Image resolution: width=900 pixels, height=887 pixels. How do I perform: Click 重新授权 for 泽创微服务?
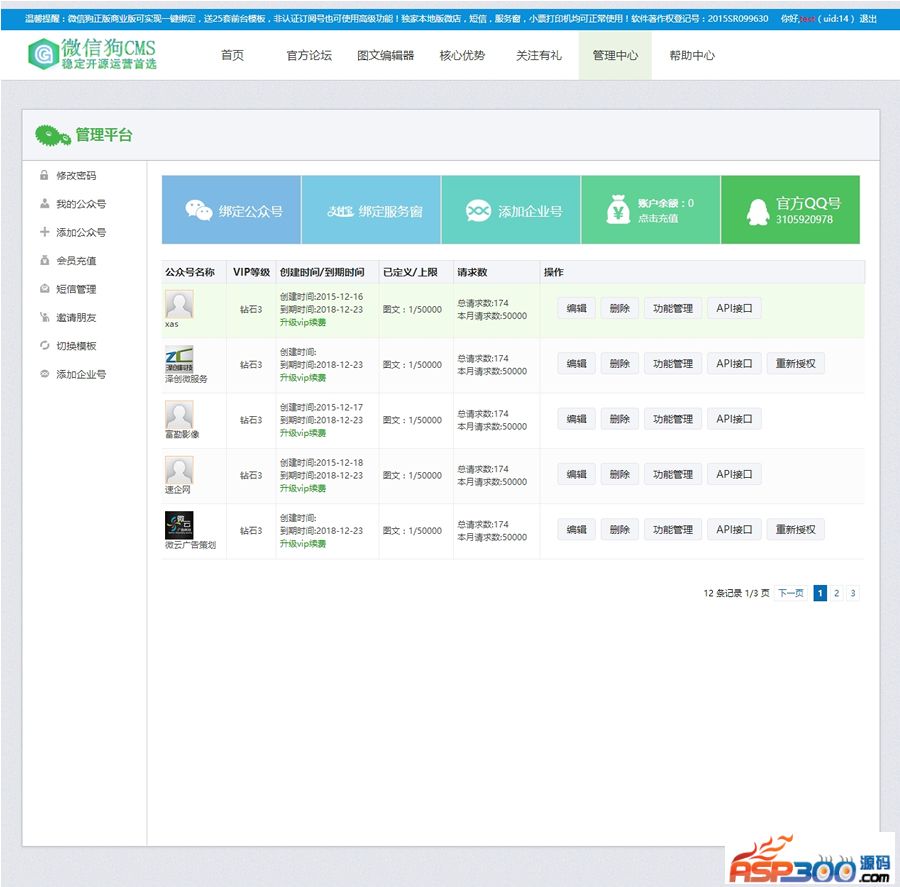pyautogui.click(x=796, y=363)
